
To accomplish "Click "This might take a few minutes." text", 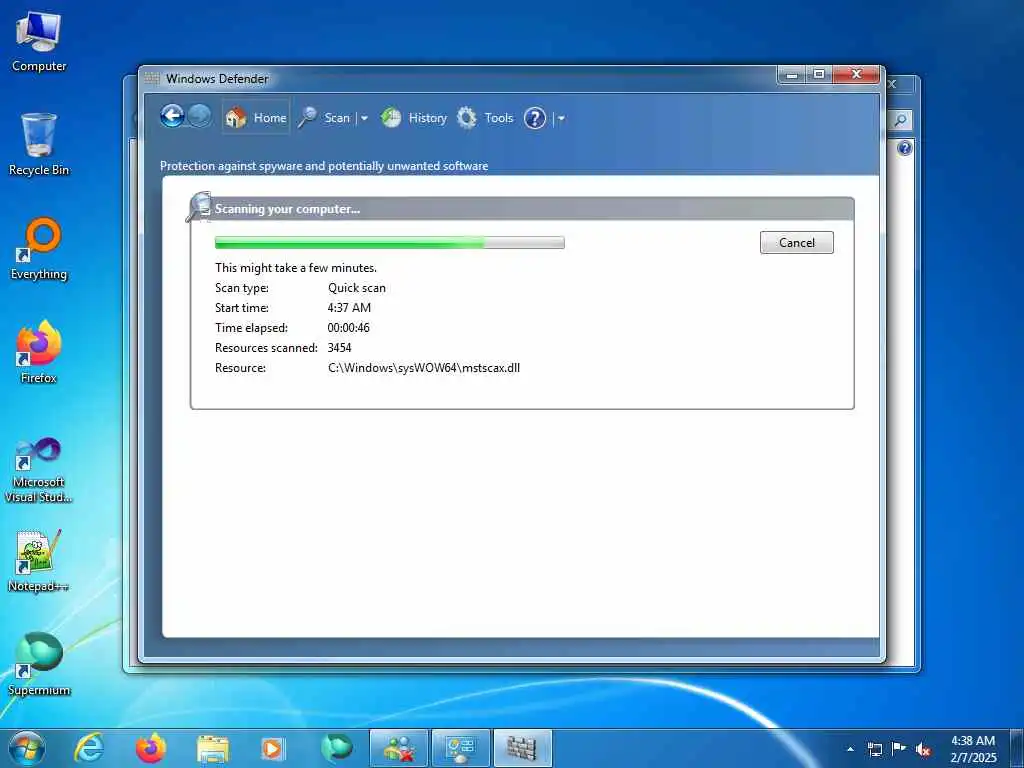I will (x=296, y=268).
